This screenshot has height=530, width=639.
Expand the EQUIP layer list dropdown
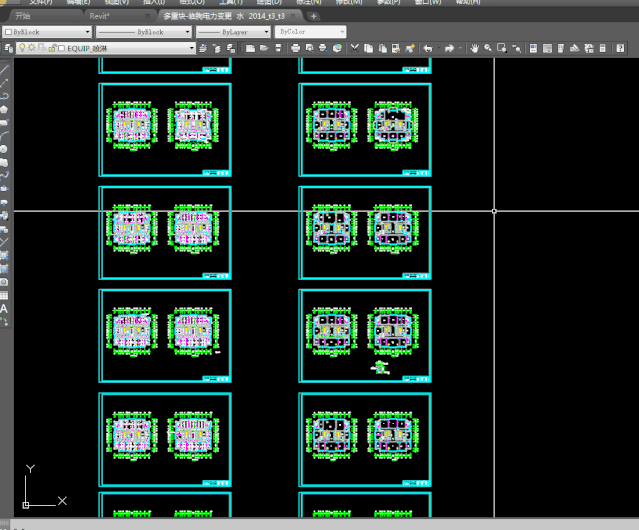[x=192, y=48]
